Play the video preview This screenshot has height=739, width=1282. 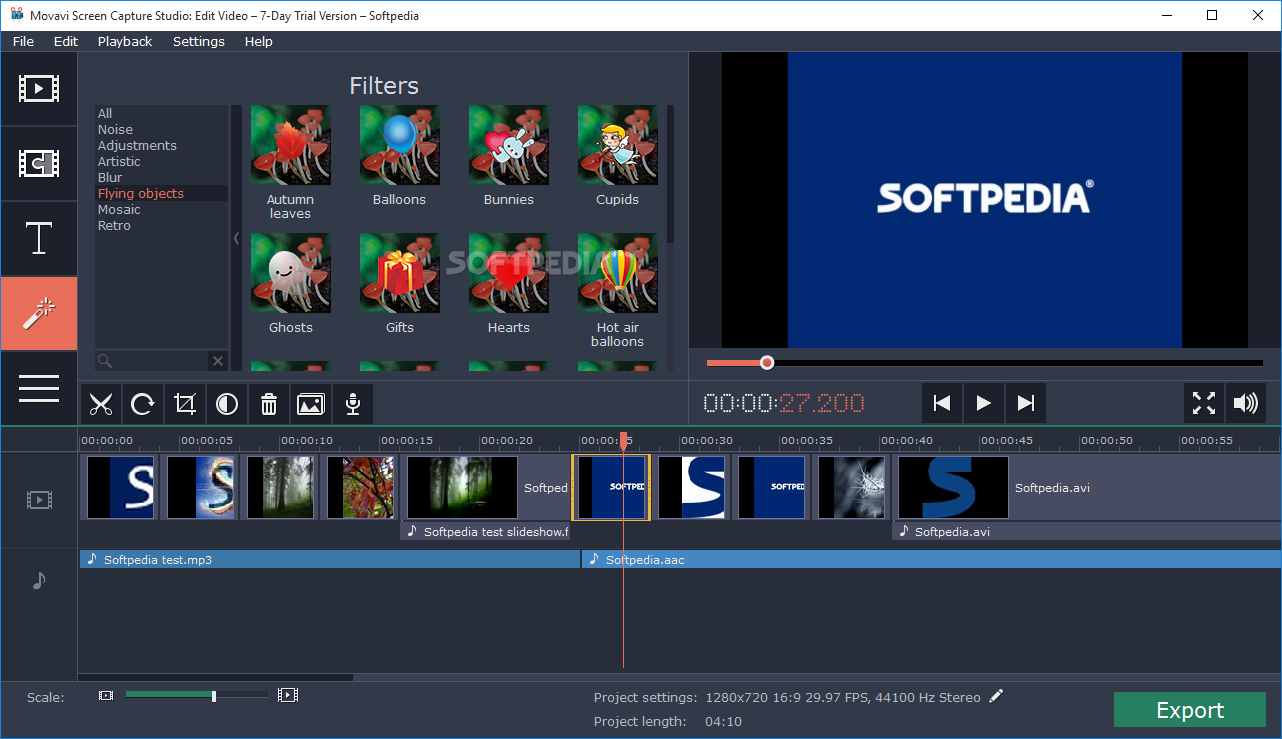[984, 403]
